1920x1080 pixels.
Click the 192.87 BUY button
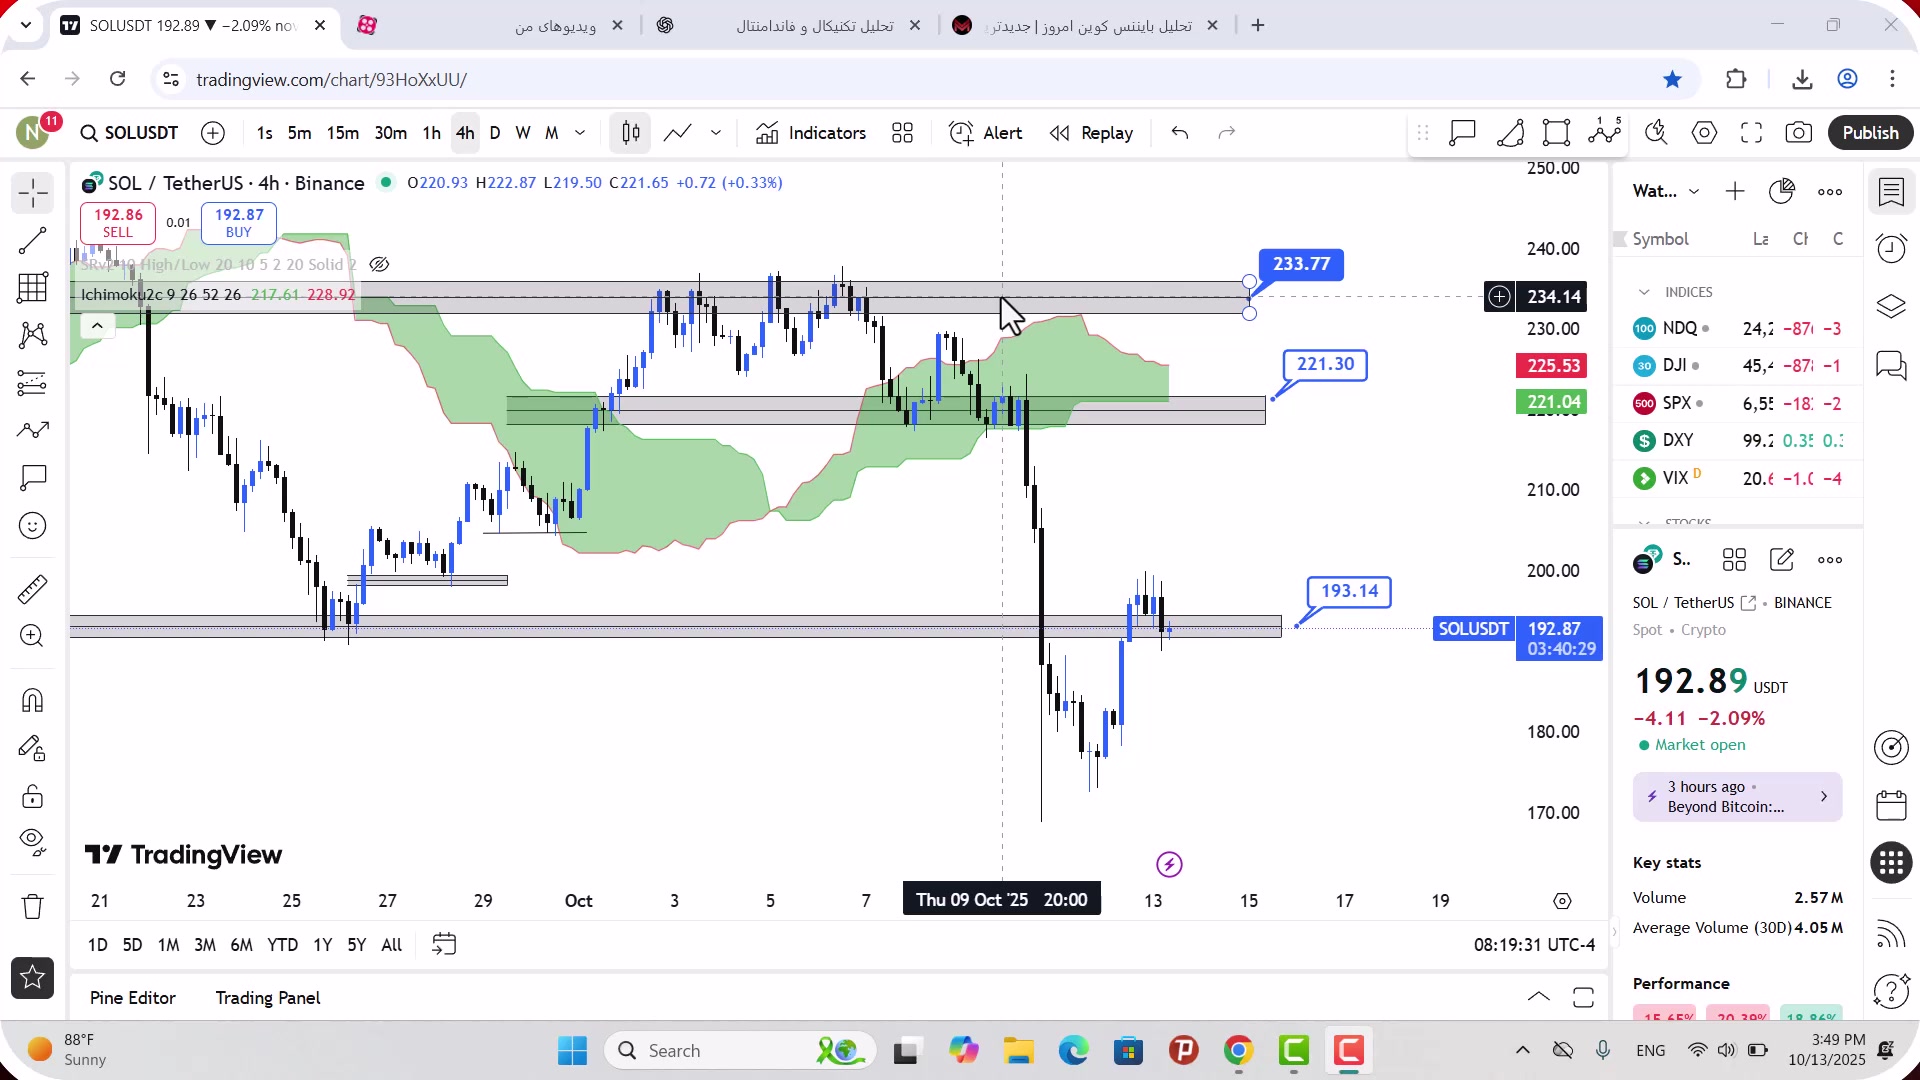(239, 223)
